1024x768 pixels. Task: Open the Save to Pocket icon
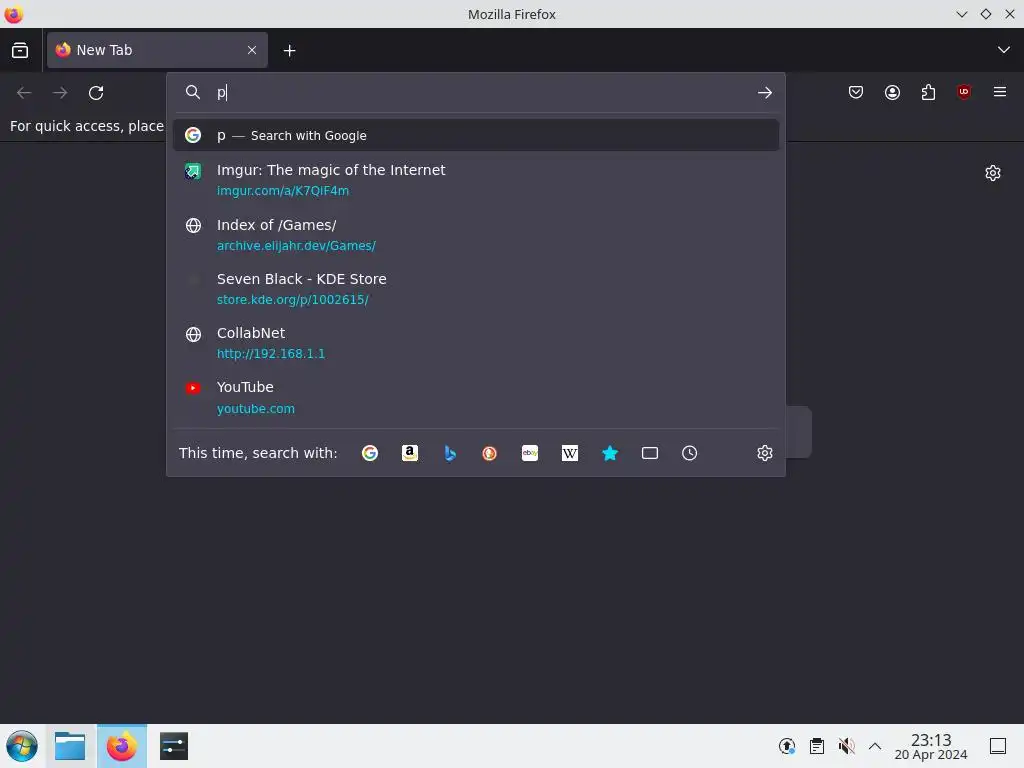856,93
